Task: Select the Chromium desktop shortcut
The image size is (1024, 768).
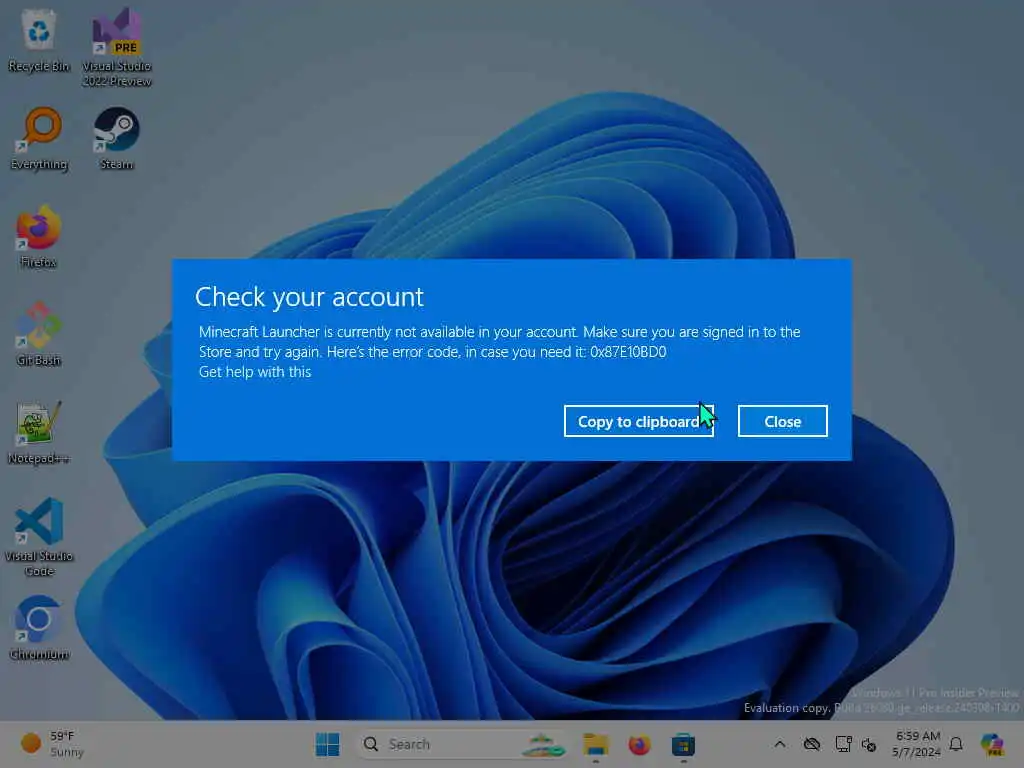Action: (x=39, y=628)
